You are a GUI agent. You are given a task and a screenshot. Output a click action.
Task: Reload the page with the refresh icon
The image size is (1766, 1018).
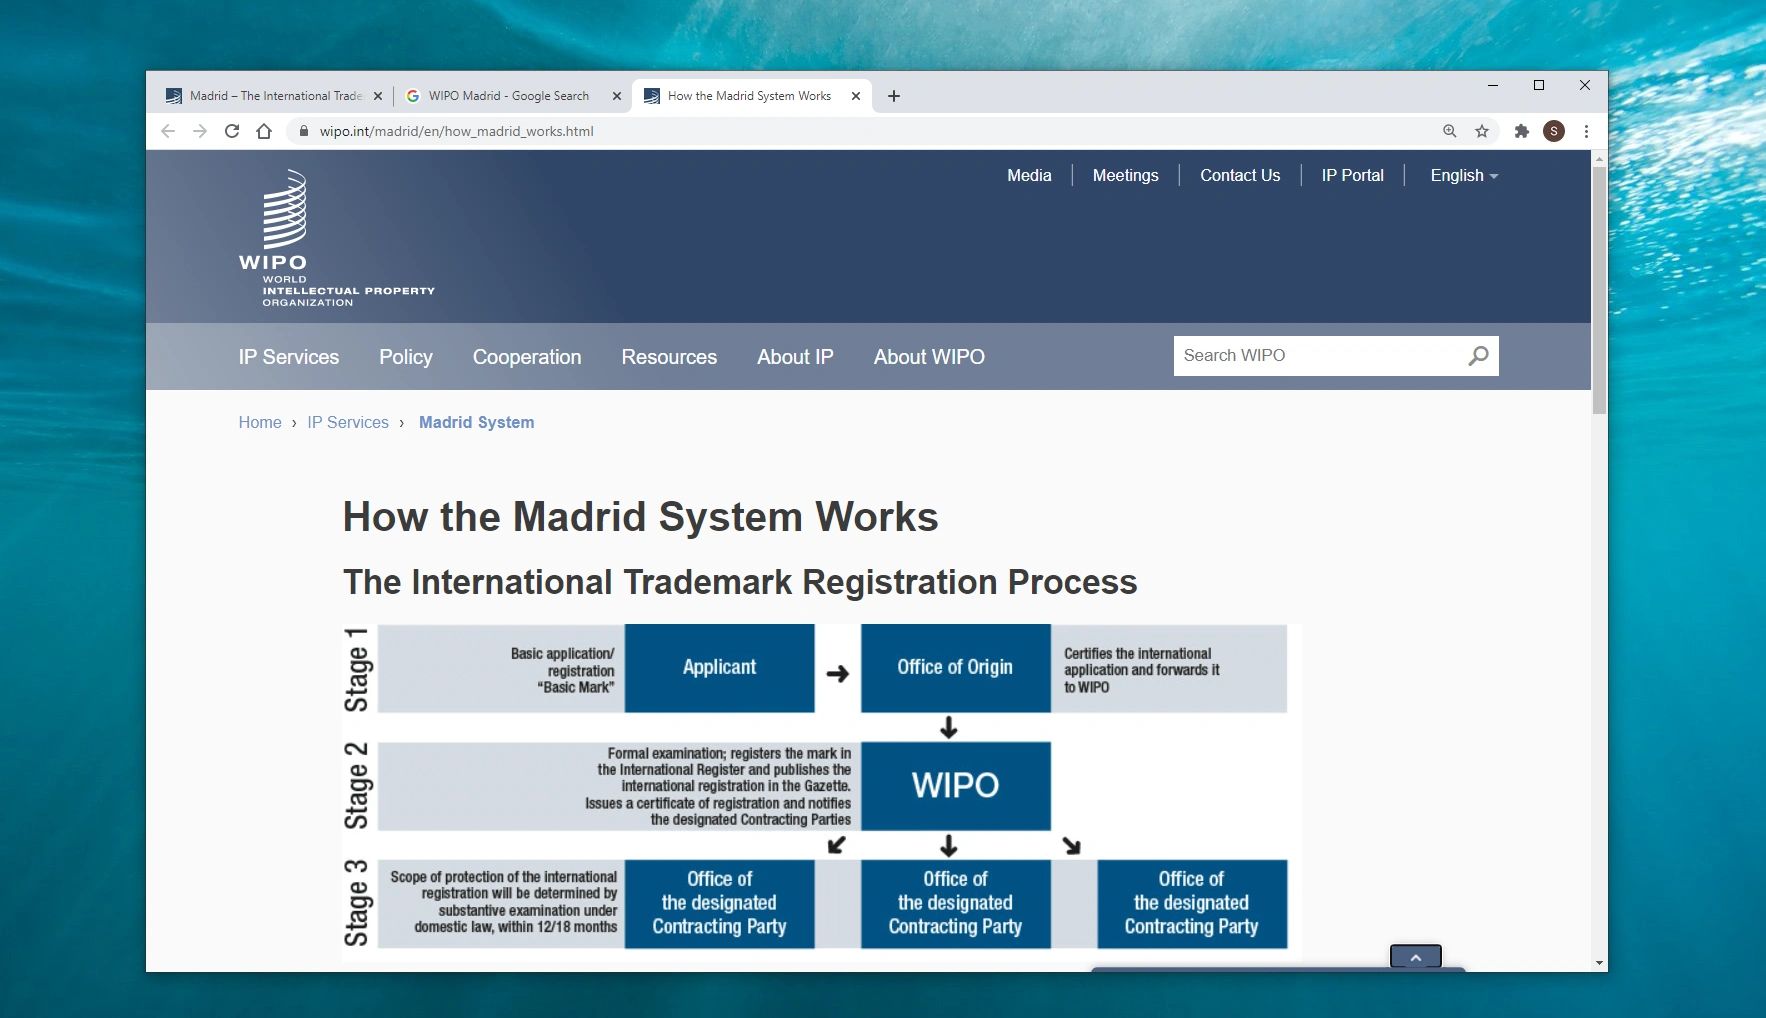click(232, 131)
